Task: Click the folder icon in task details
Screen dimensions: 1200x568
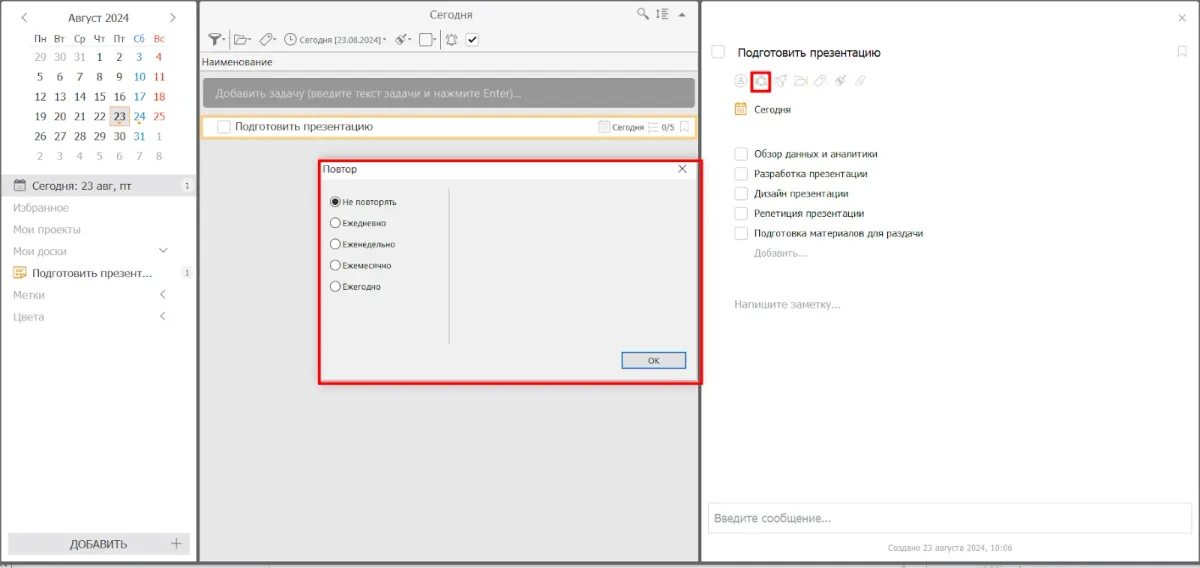Action: 800,81
